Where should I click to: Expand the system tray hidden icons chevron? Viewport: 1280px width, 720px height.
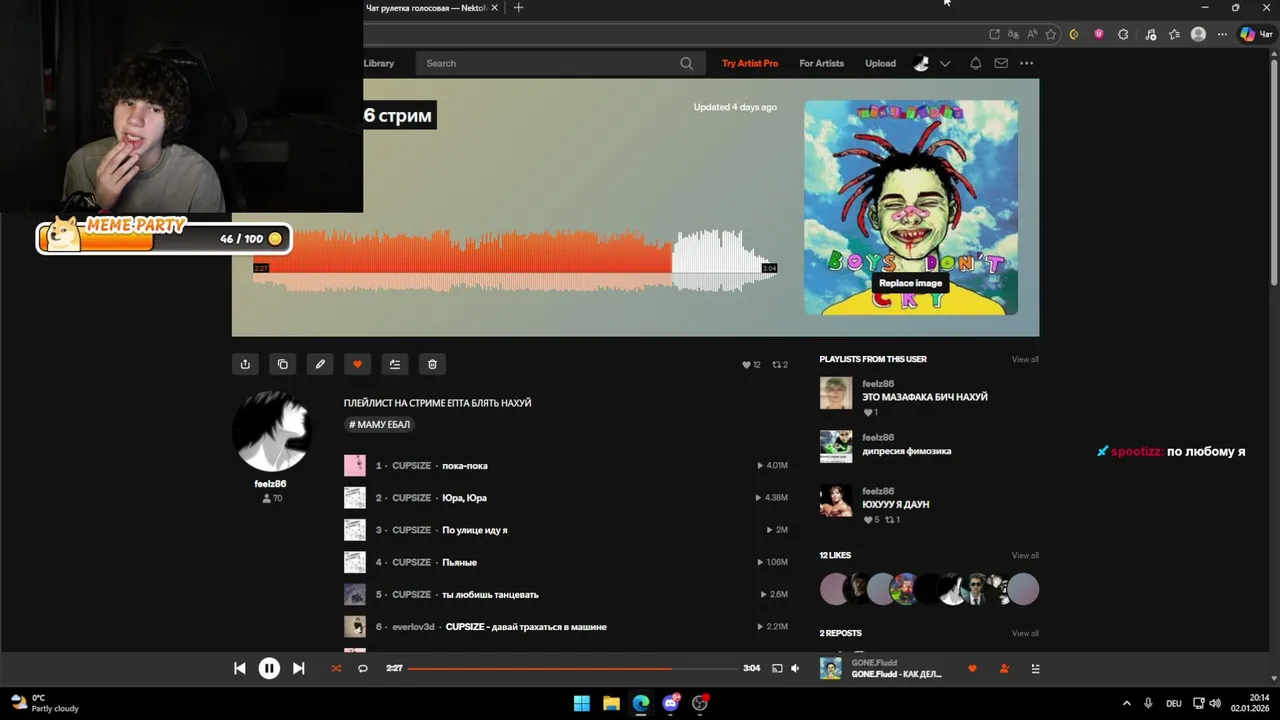click(1128, 703)
